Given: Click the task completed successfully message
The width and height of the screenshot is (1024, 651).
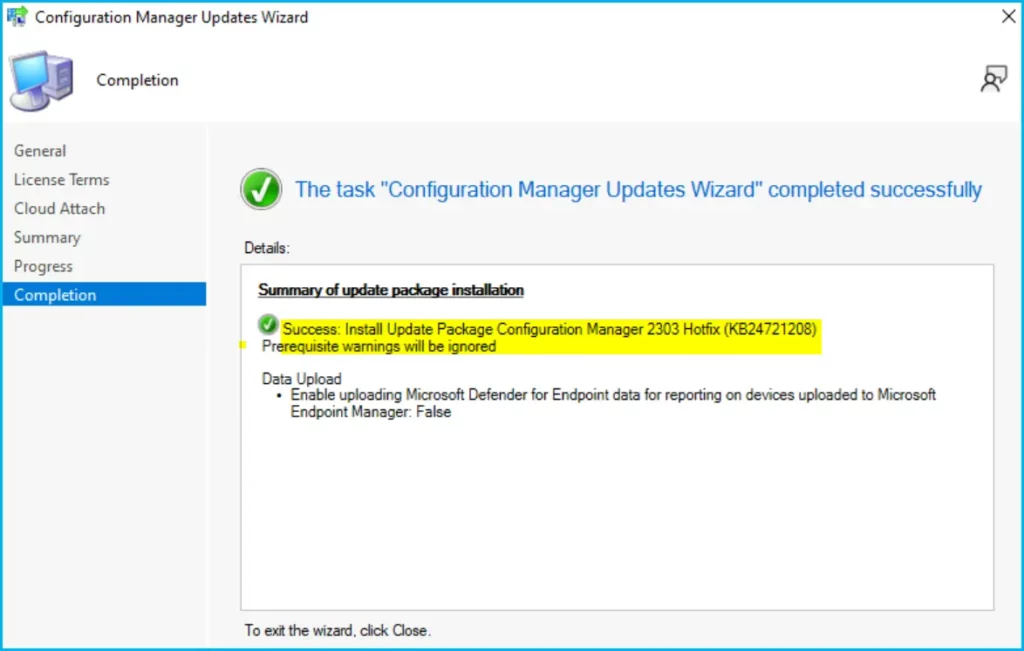Looking at the screenshot, I should [x=638, y=189].
